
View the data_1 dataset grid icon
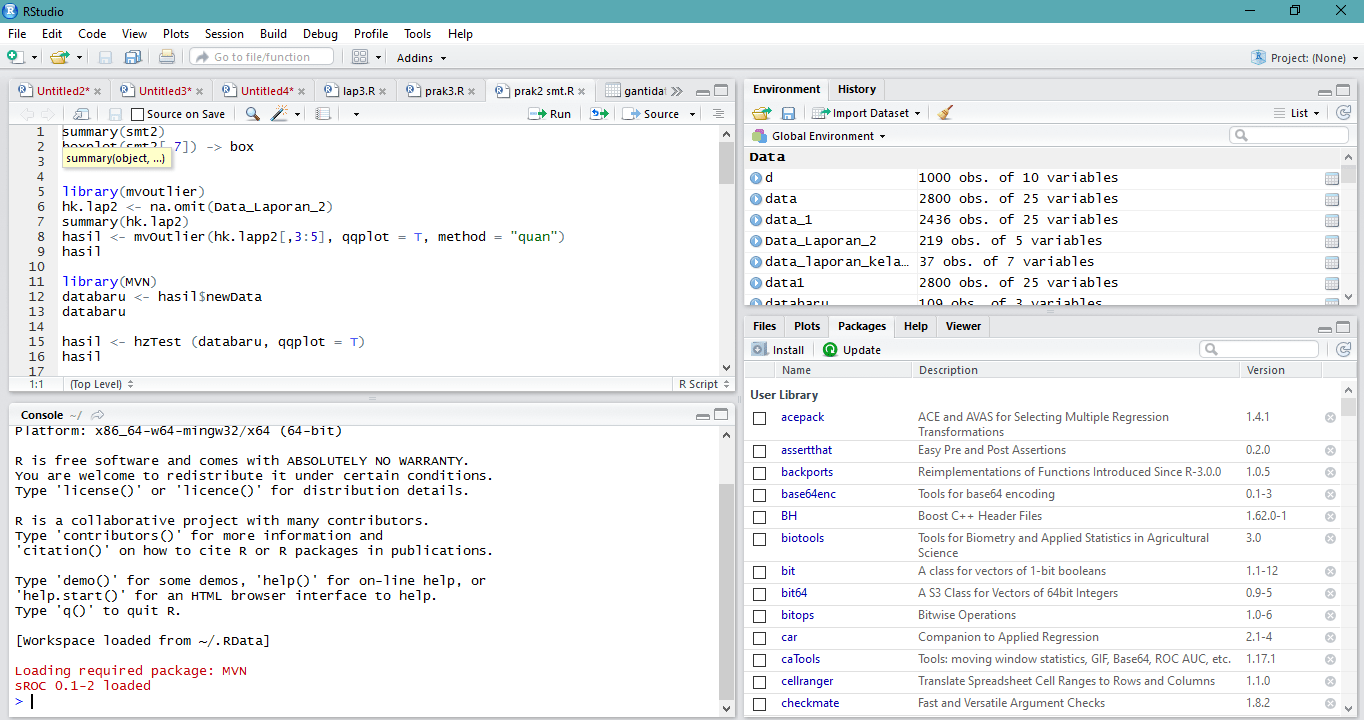pyautogui.click(x=1331, y=220)
